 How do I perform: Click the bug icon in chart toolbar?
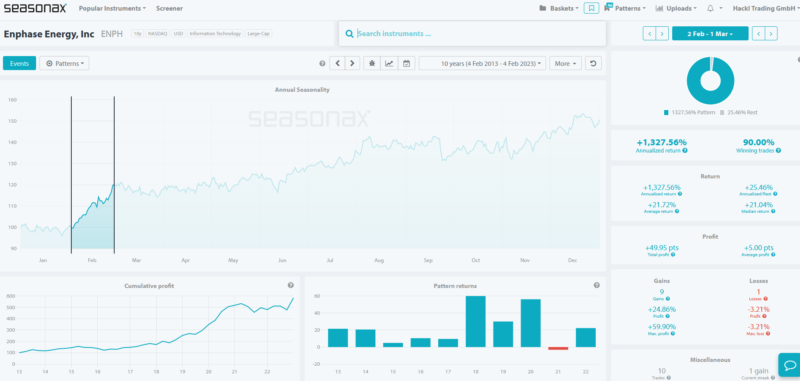tap(372, 64)
